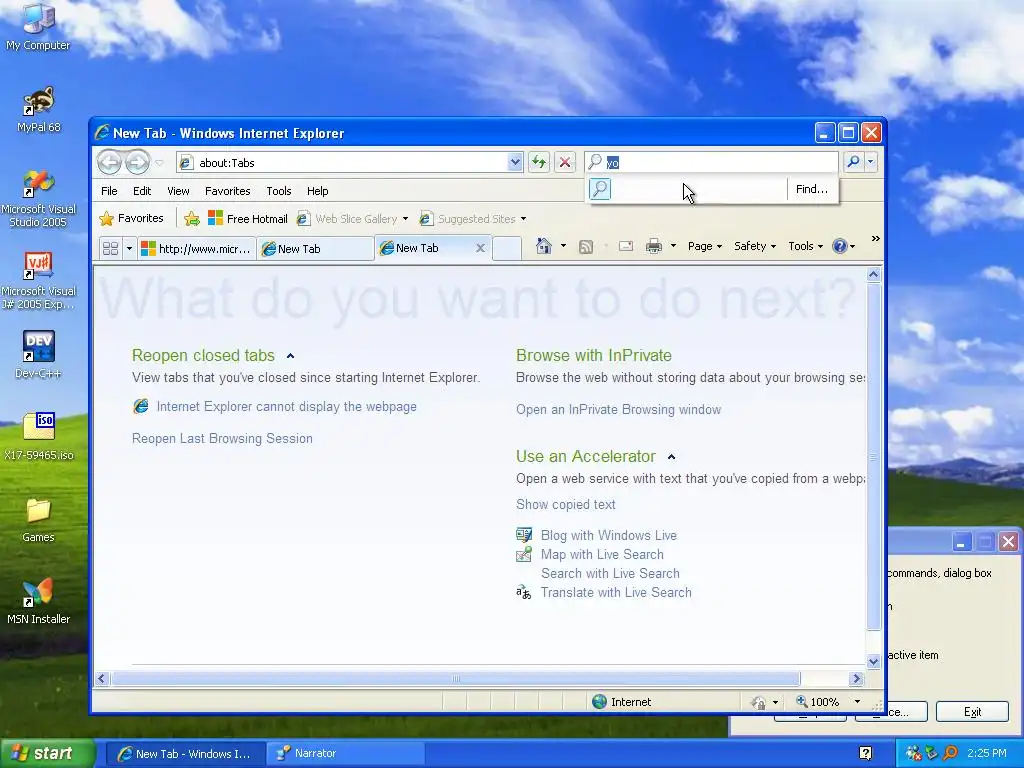Expand Web Slice Gallery dropdown arrow
Image resolution: width=1024 pixels, height=768 pixels.
point(405,219)
